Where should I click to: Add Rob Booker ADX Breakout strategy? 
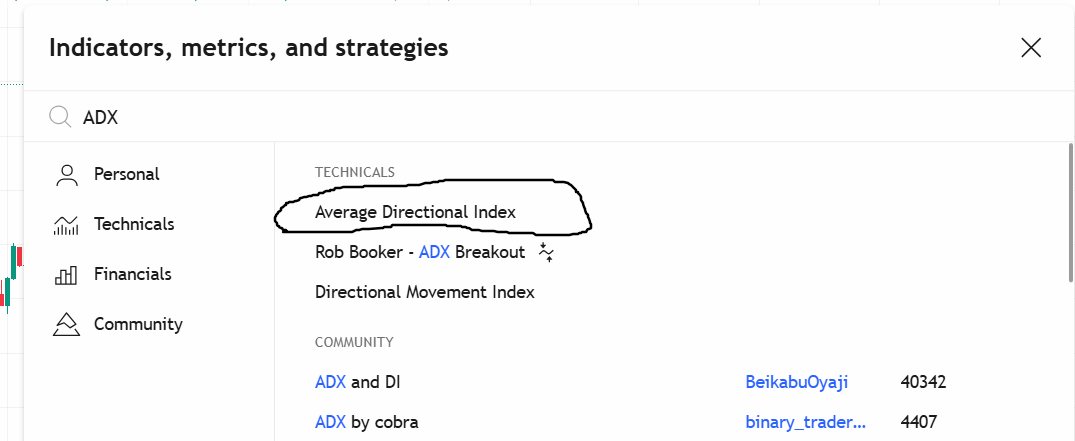(420, 252)
